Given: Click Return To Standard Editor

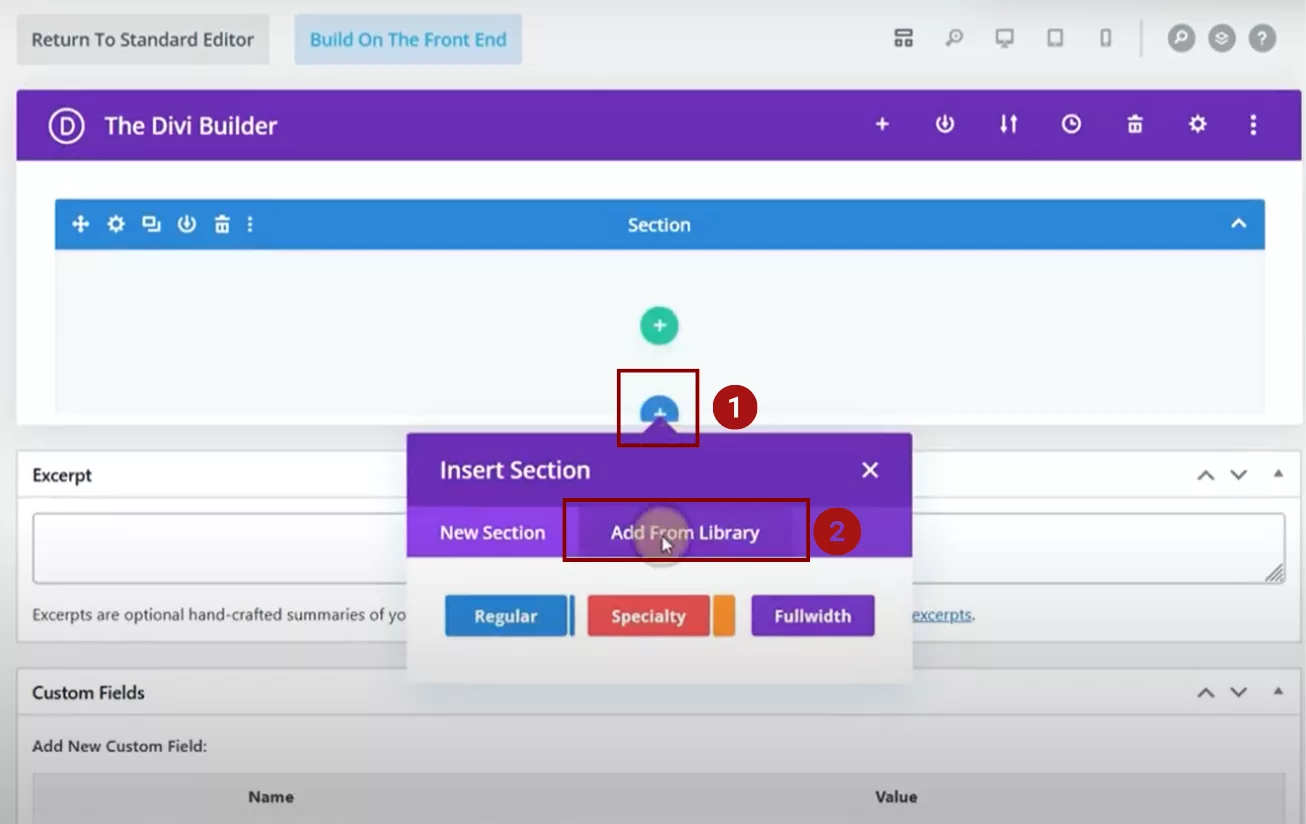Looking at the screenshot, I should tap(143, 40).
